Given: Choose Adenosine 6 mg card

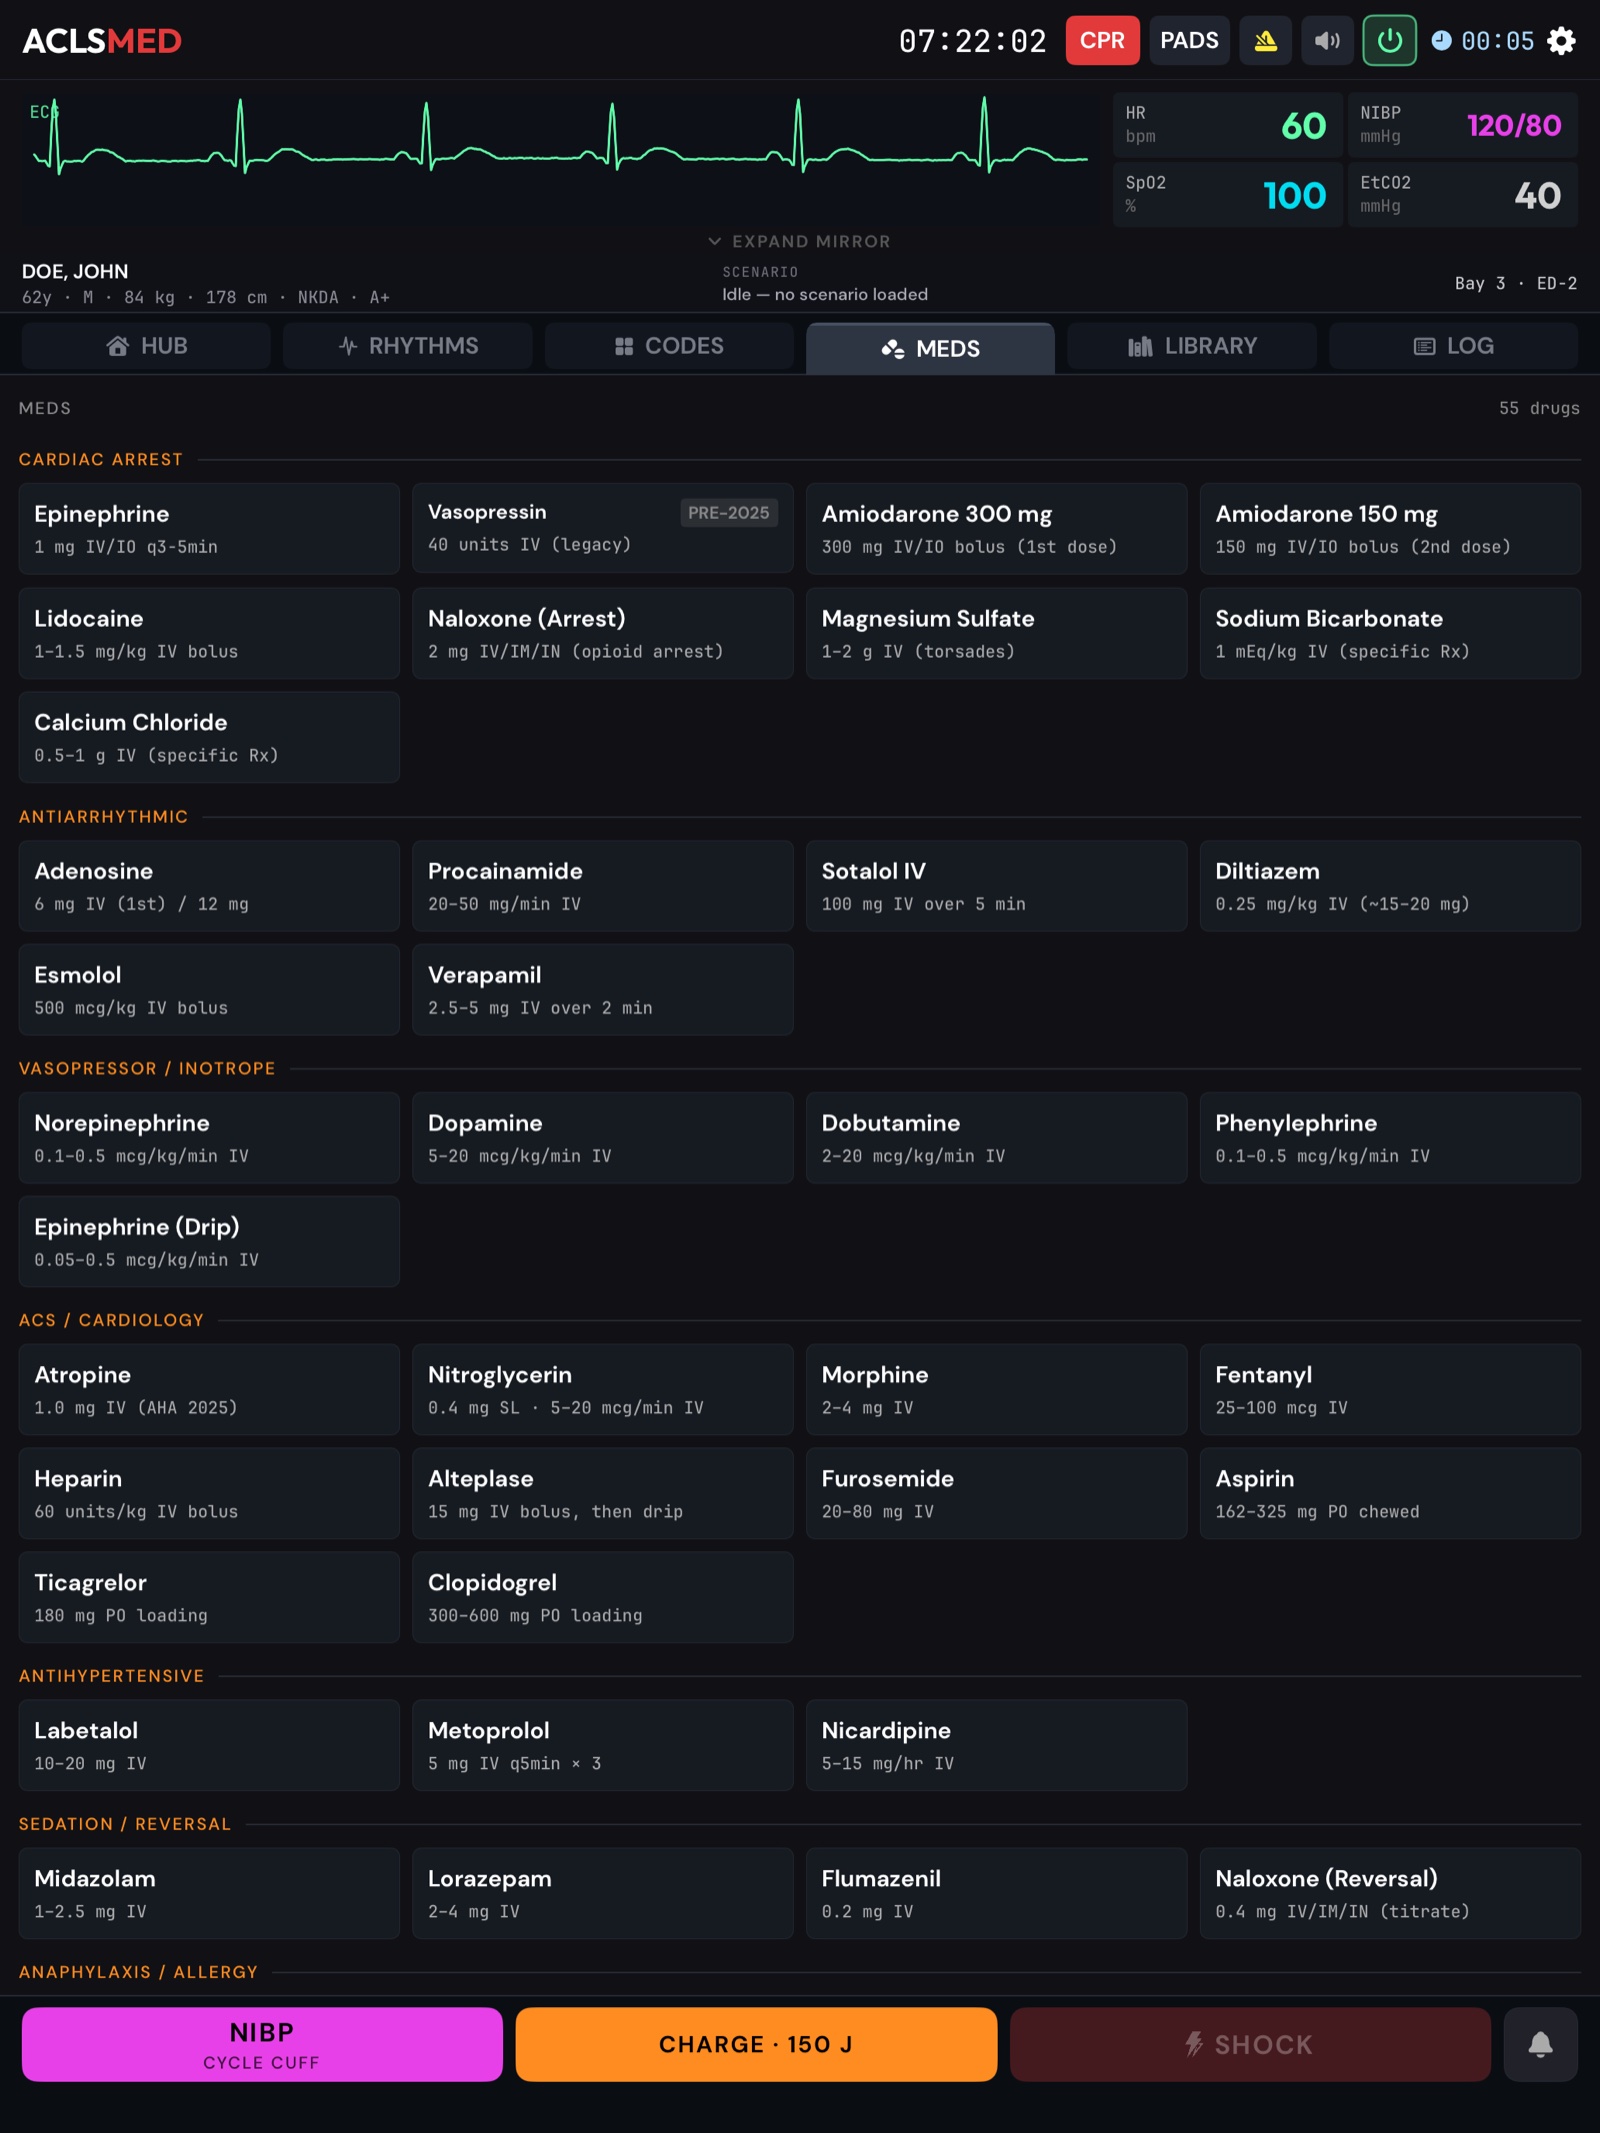Looking at the screenshot, I should pyautogui.click(x=209, y=886).
